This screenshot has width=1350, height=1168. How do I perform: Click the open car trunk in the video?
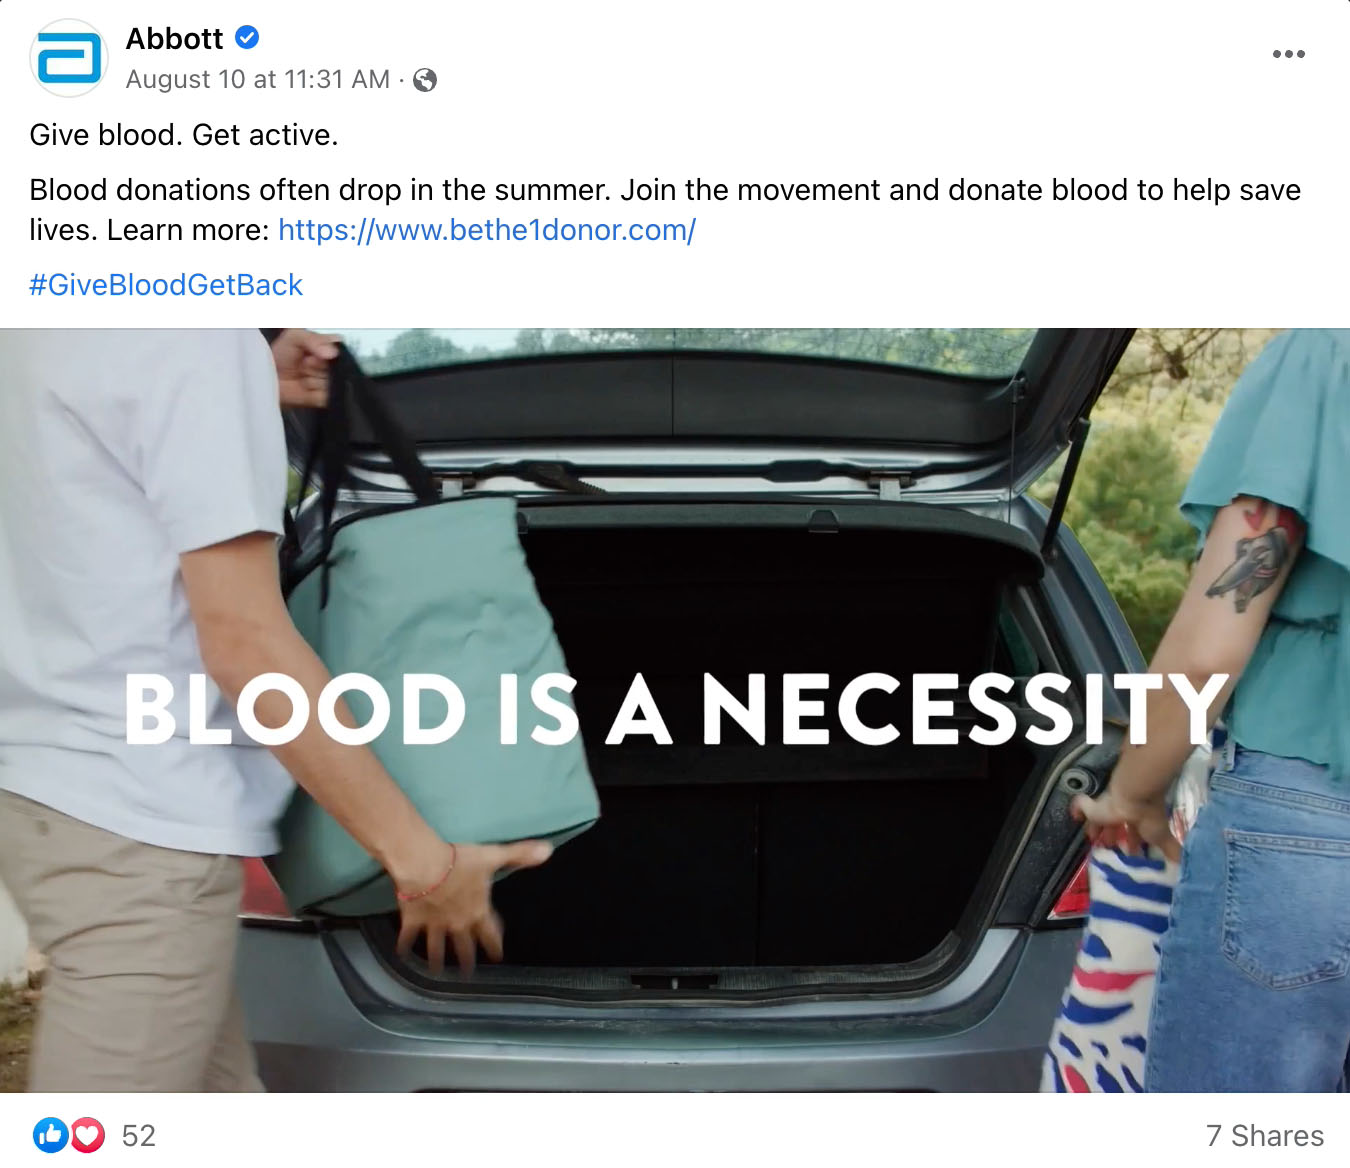point(760,740)
